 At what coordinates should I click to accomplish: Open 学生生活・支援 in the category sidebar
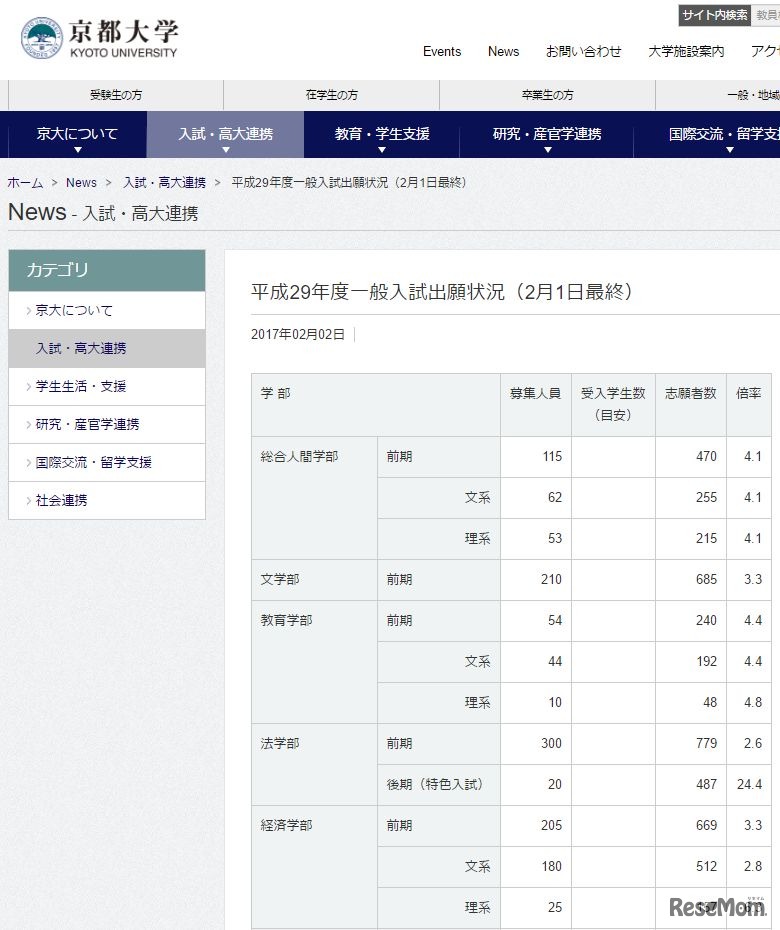(80, 387)
